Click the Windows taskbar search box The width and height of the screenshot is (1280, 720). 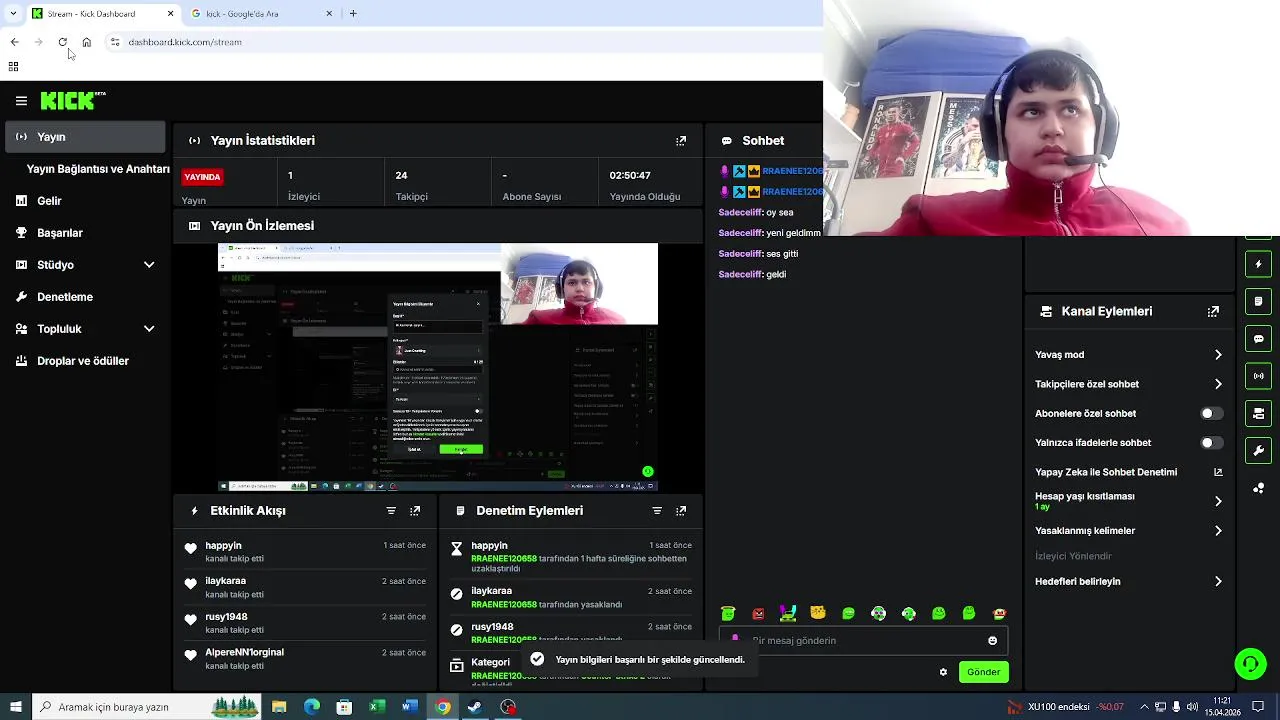146,707
